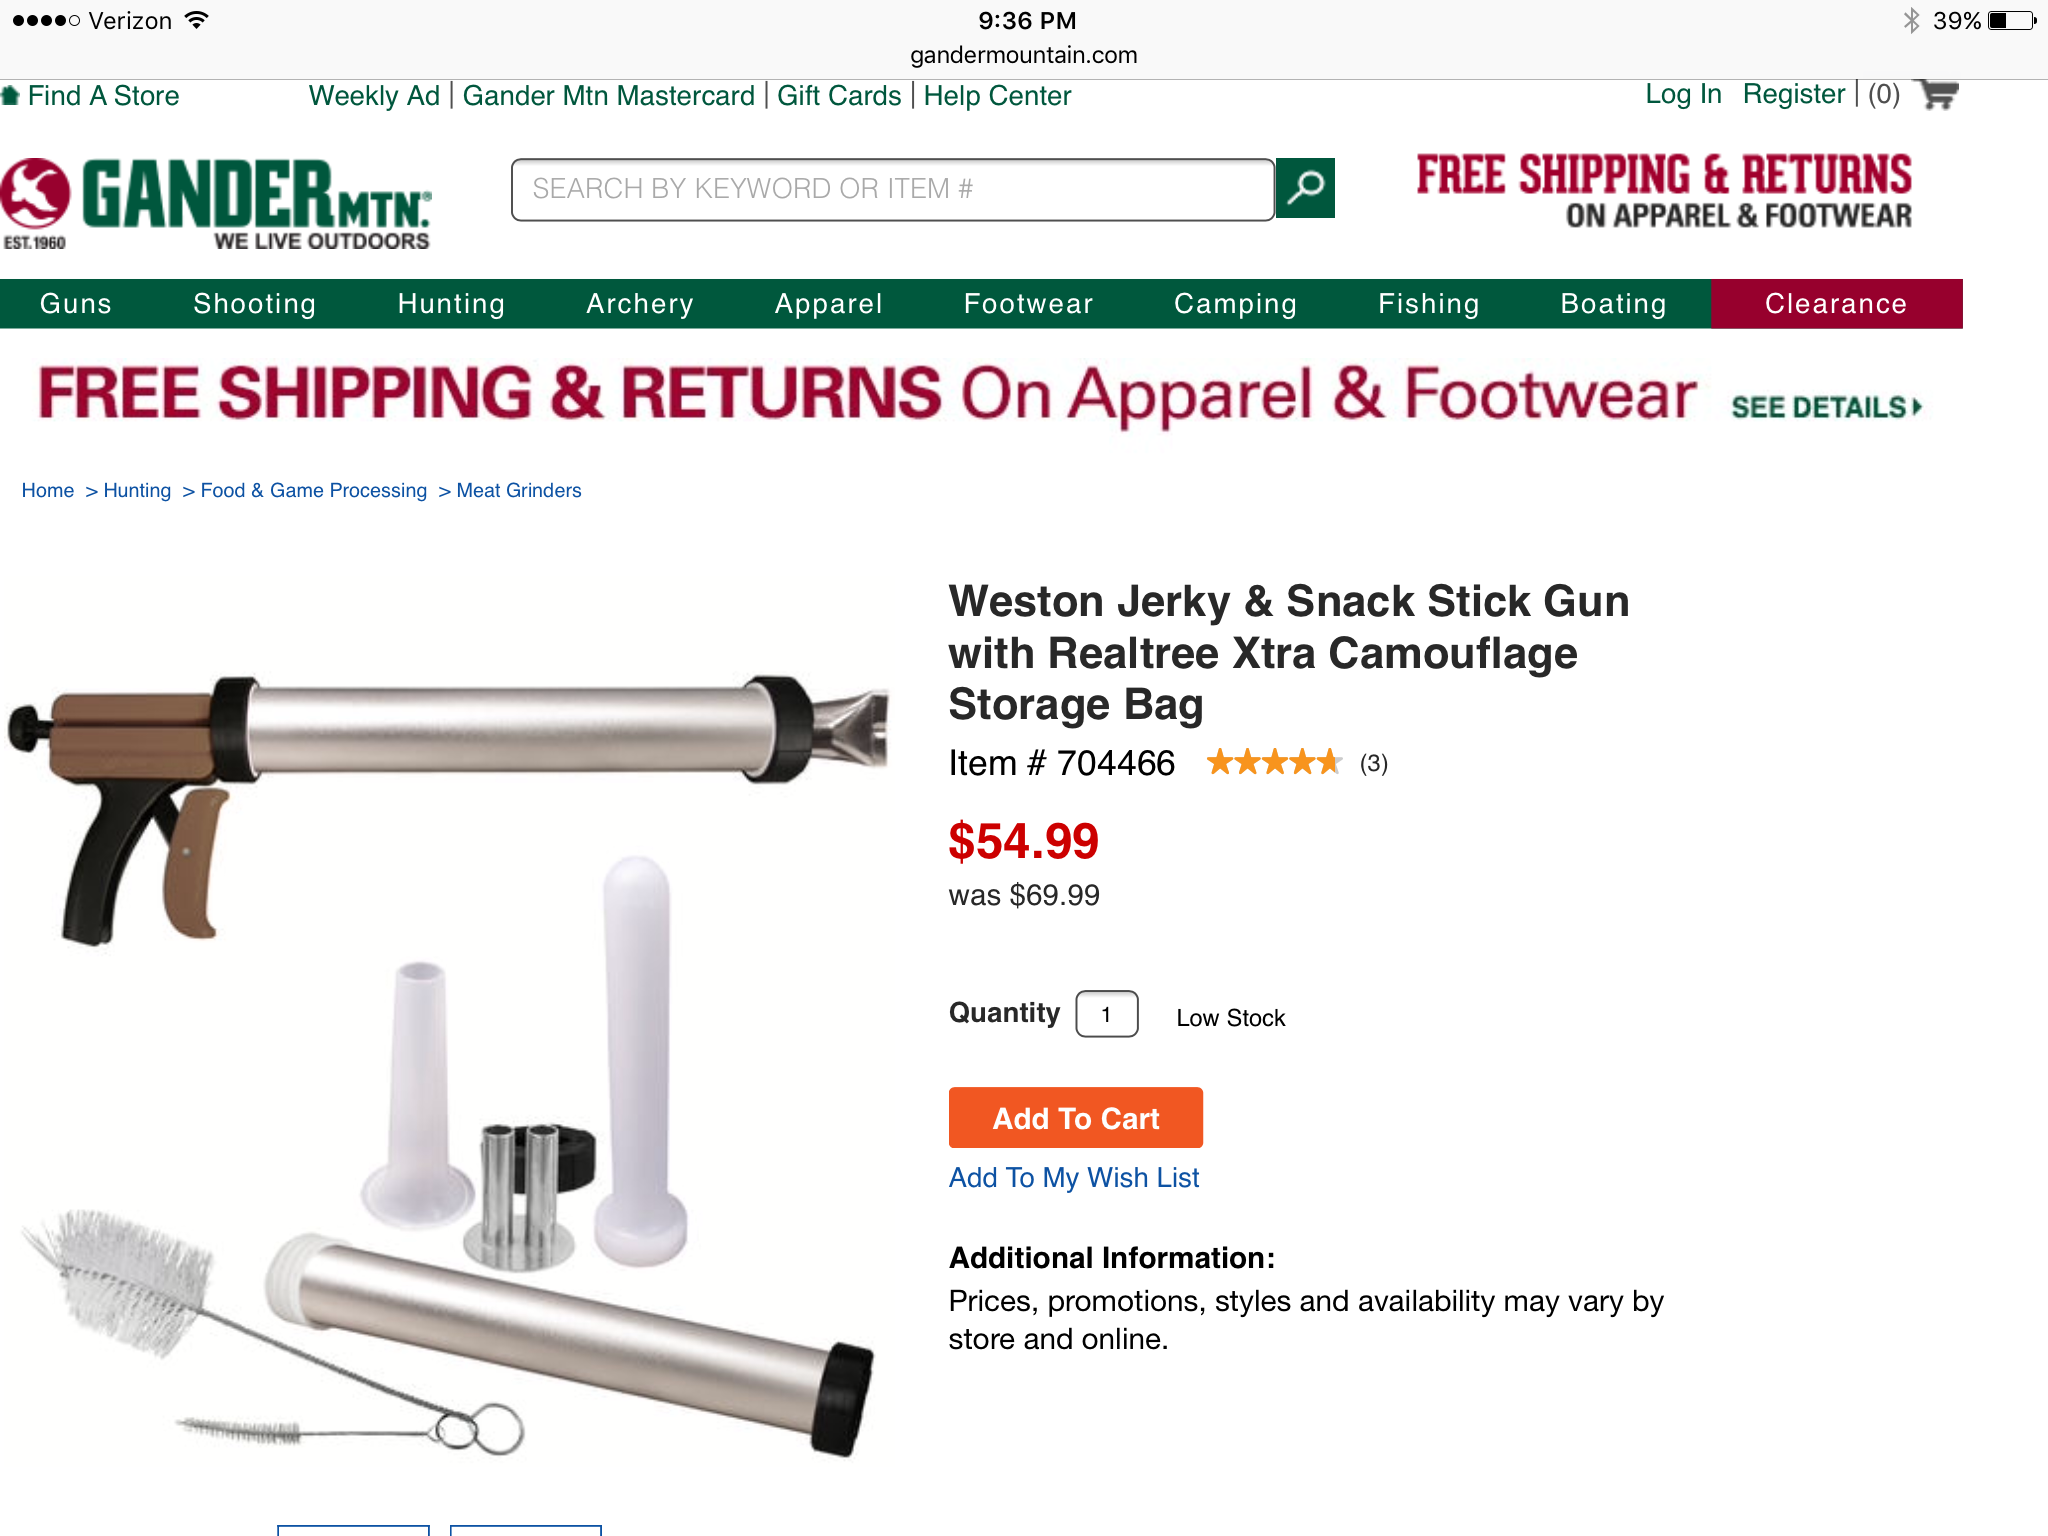2048x1536 pixels.
Task: Open the Clearance menu tab
Action: tap(1836, 304)
